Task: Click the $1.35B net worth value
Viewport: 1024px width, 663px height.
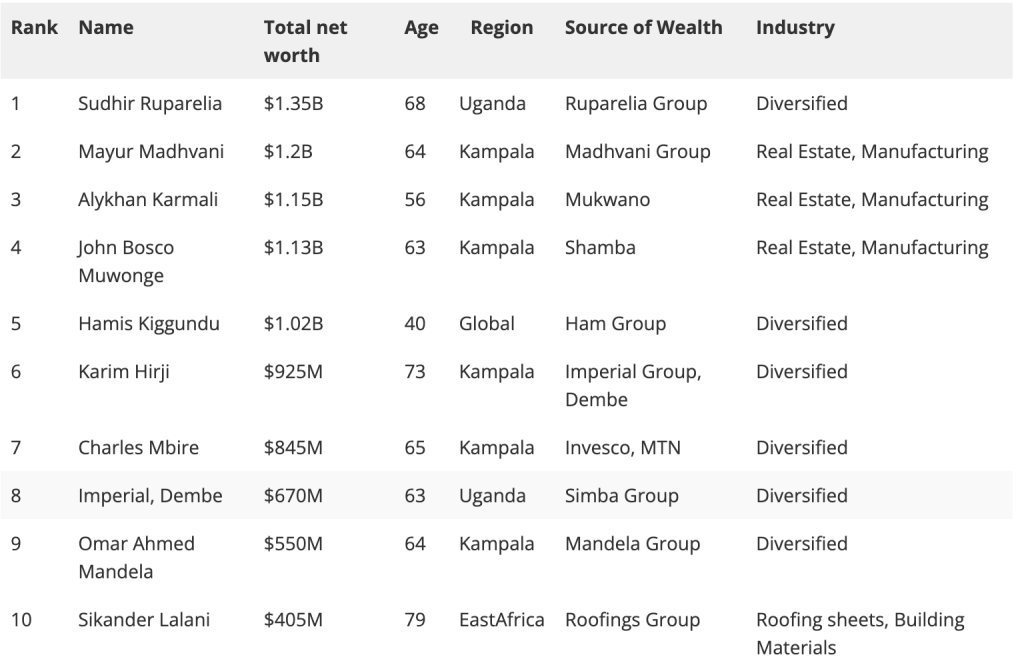Action: point(293,104)
